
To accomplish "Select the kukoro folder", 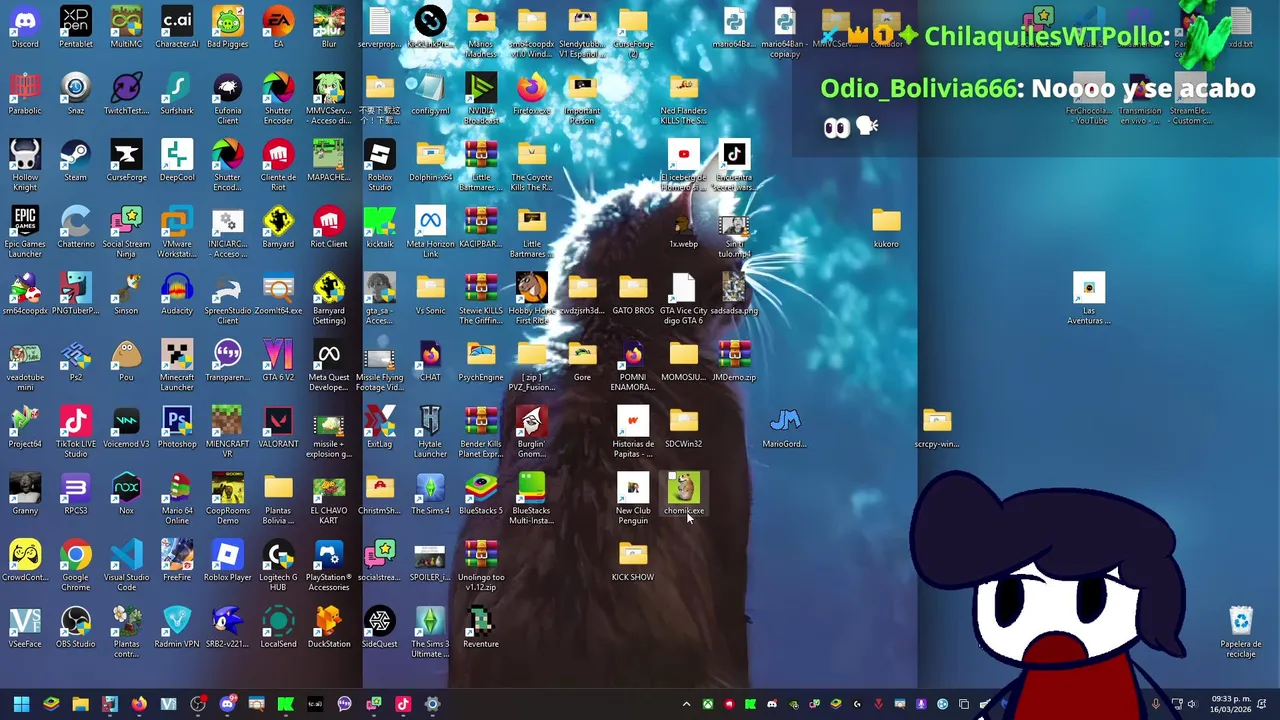I will (886, 227).
